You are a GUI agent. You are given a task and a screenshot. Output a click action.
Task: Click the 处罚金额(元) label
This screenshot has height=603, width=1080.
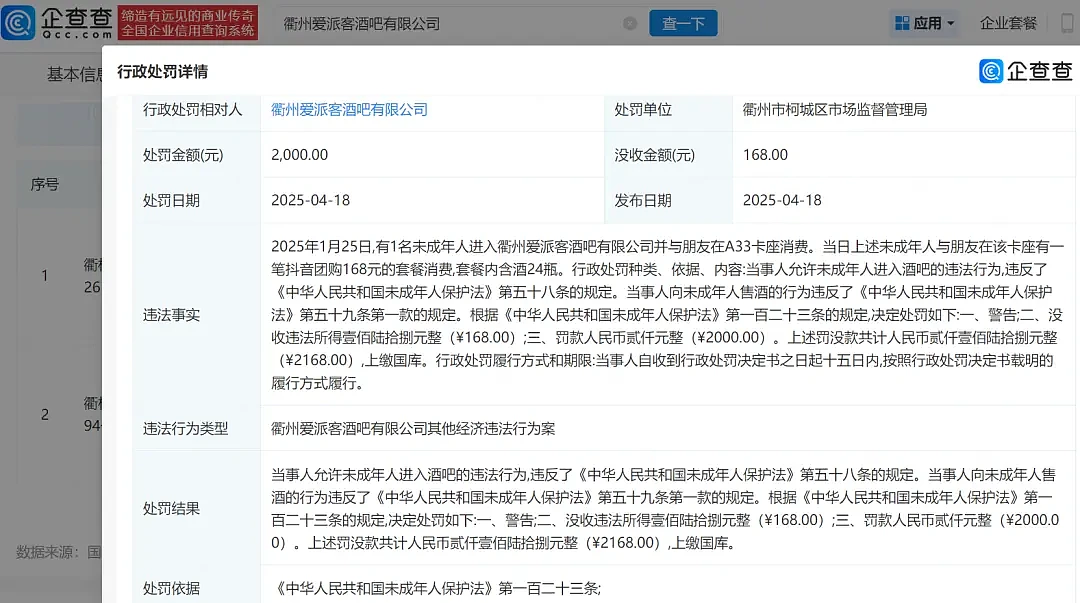[x=183, y=155]
